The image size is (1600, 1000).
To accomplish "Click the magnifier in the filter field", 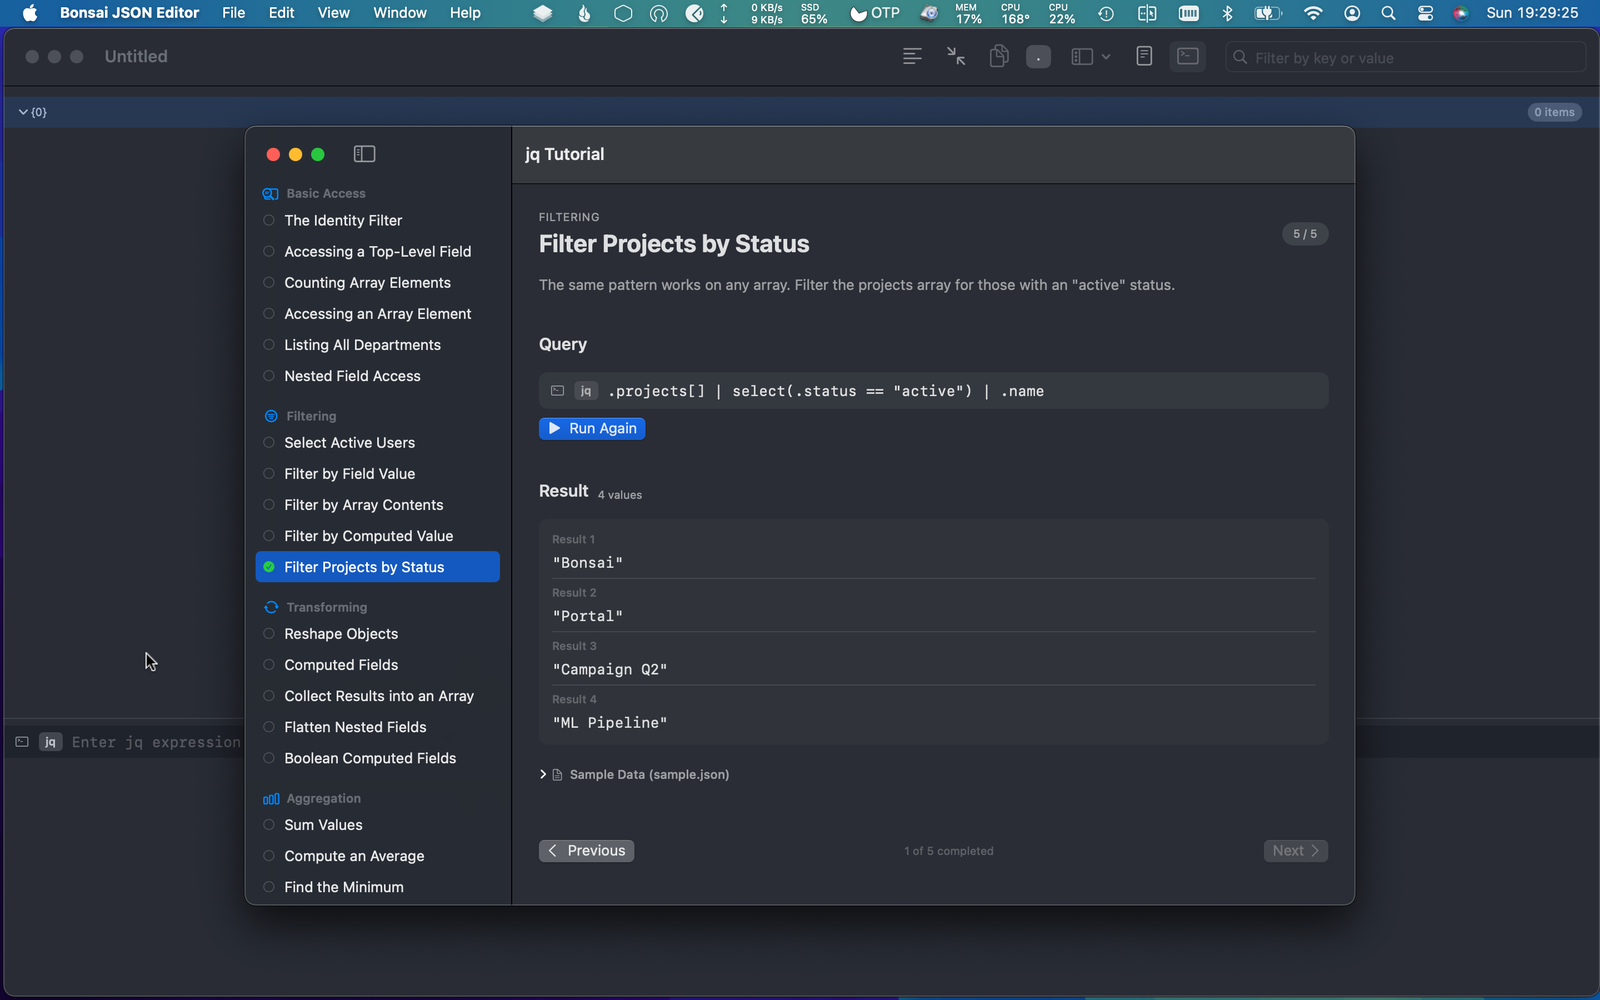I will tap(1240, 58).
